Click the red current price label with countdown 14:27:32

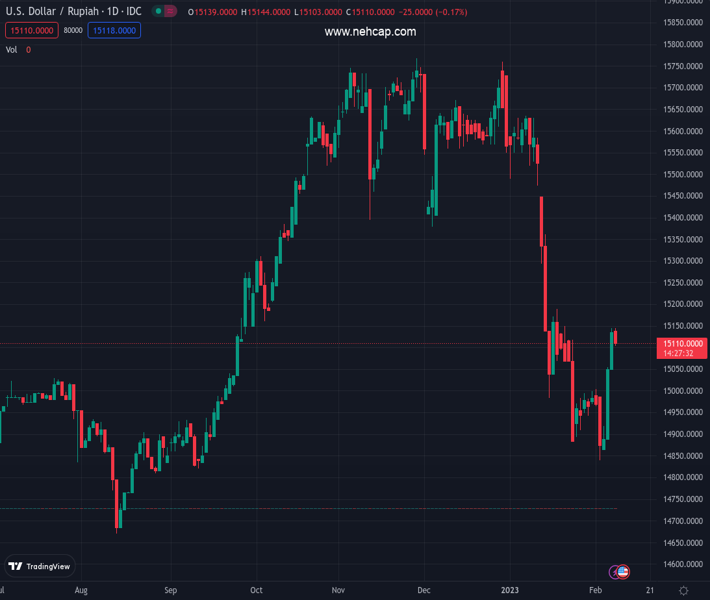click(682, 348)
